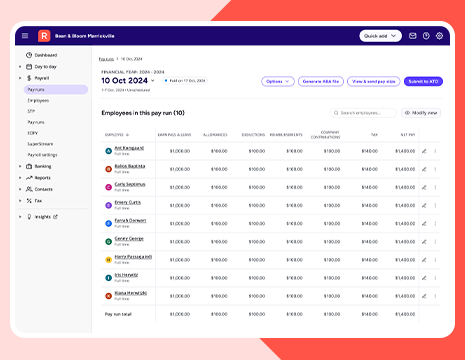465x360 pixels.
Task: Open Iris Herwitz employee link
Action: click(x=126, y=275)
